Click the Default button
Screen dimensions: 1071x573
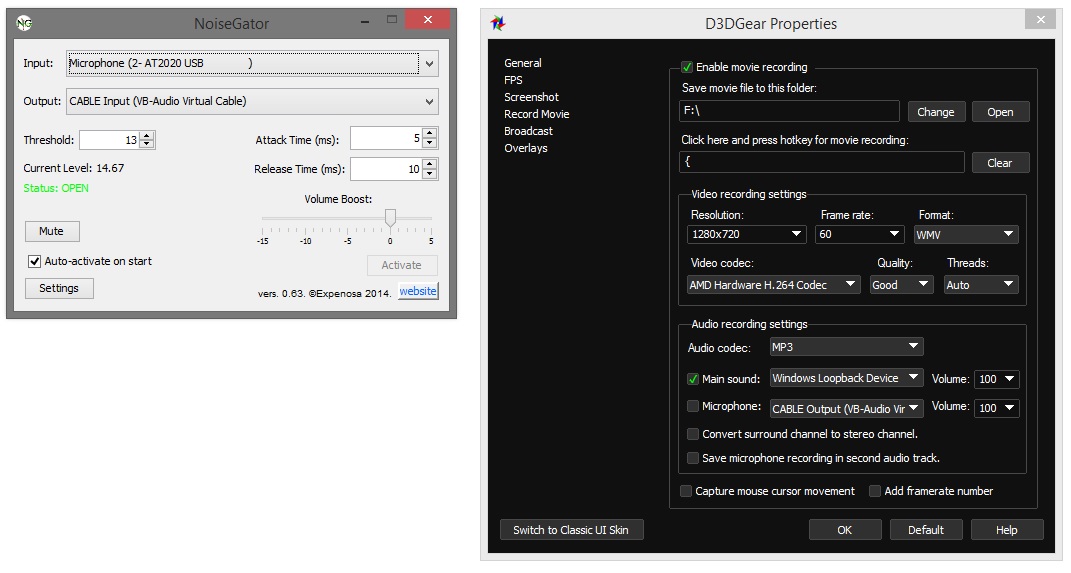926,530
